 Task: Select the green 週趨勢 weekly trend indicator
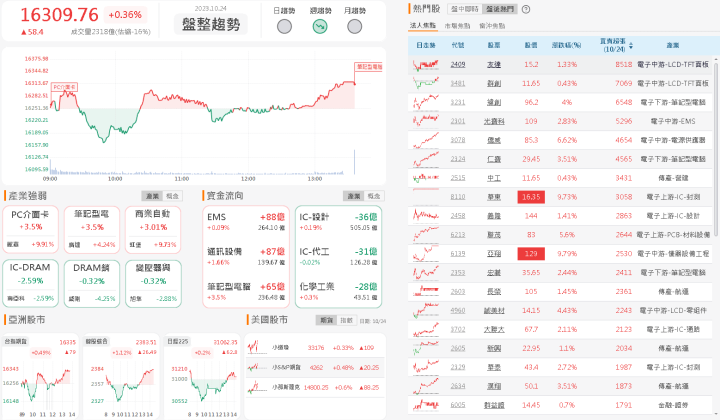[320, 27]
